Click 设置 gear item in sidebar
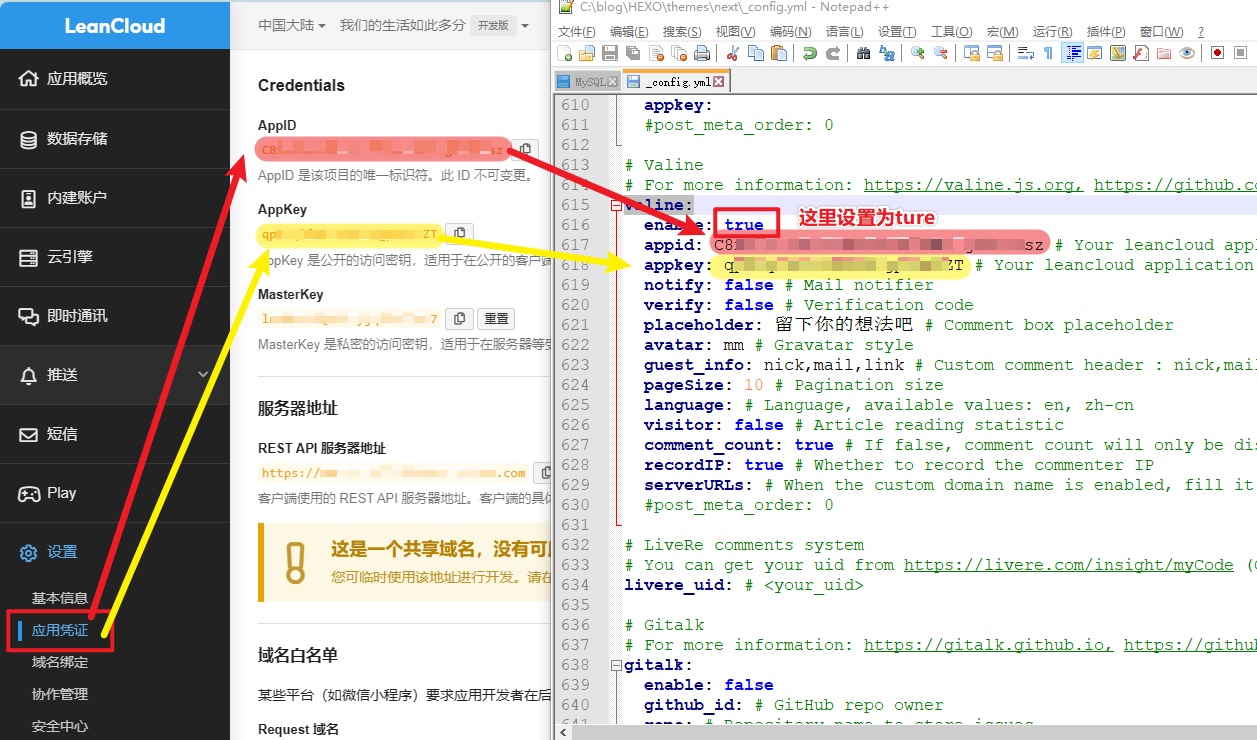 click(115, 552)
